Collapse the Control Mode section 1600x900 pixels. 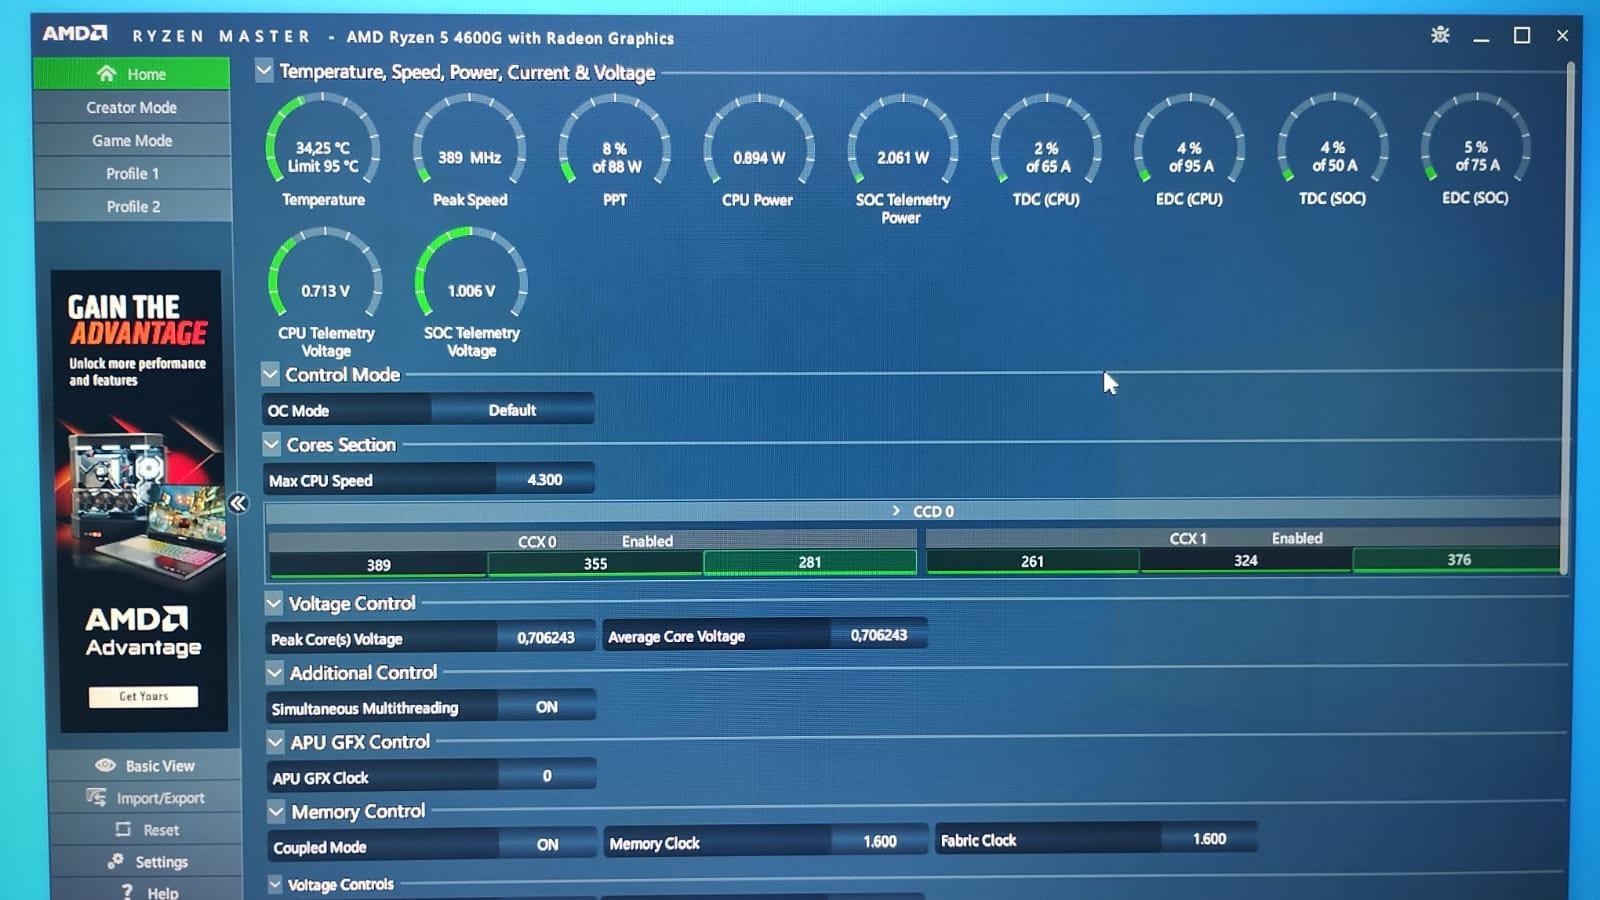[x=270, y=374]
